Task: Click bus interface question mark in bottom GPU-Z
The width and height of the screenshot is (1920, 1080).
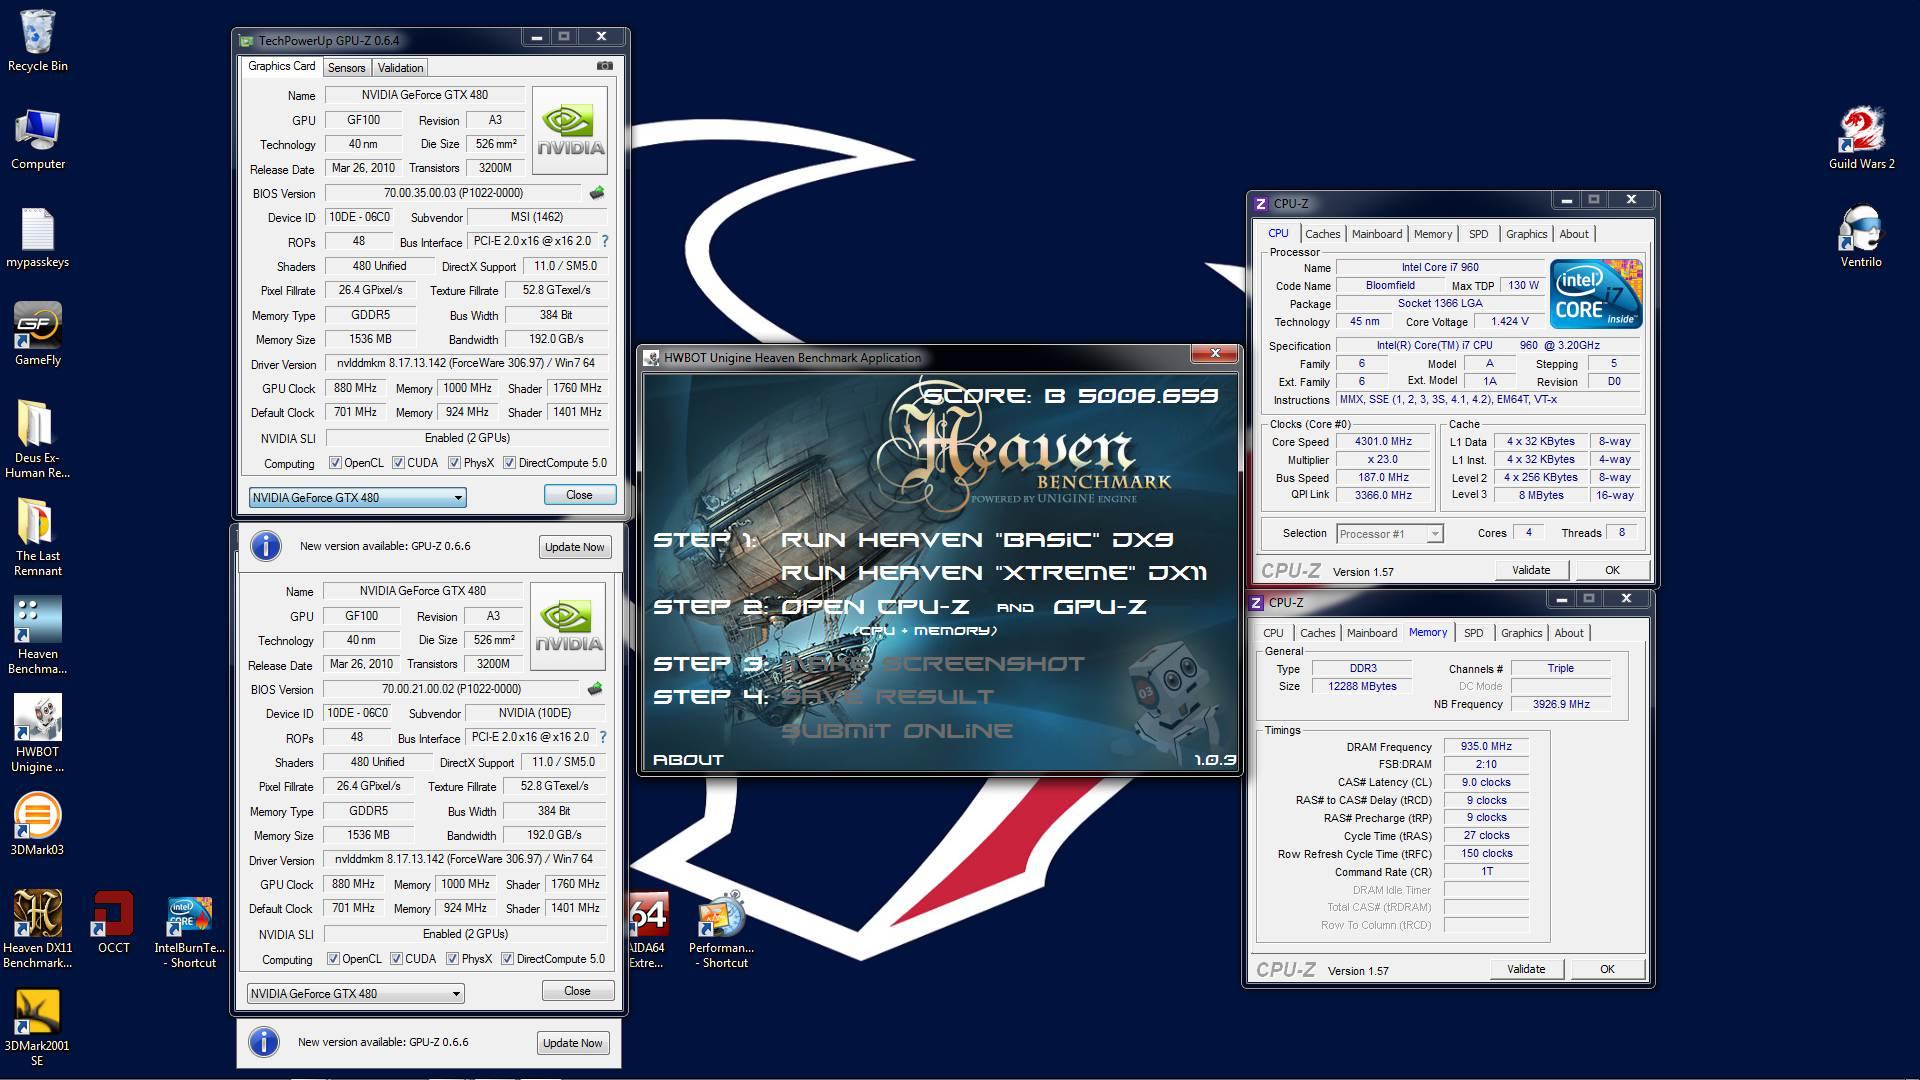Action: point(603,737)
